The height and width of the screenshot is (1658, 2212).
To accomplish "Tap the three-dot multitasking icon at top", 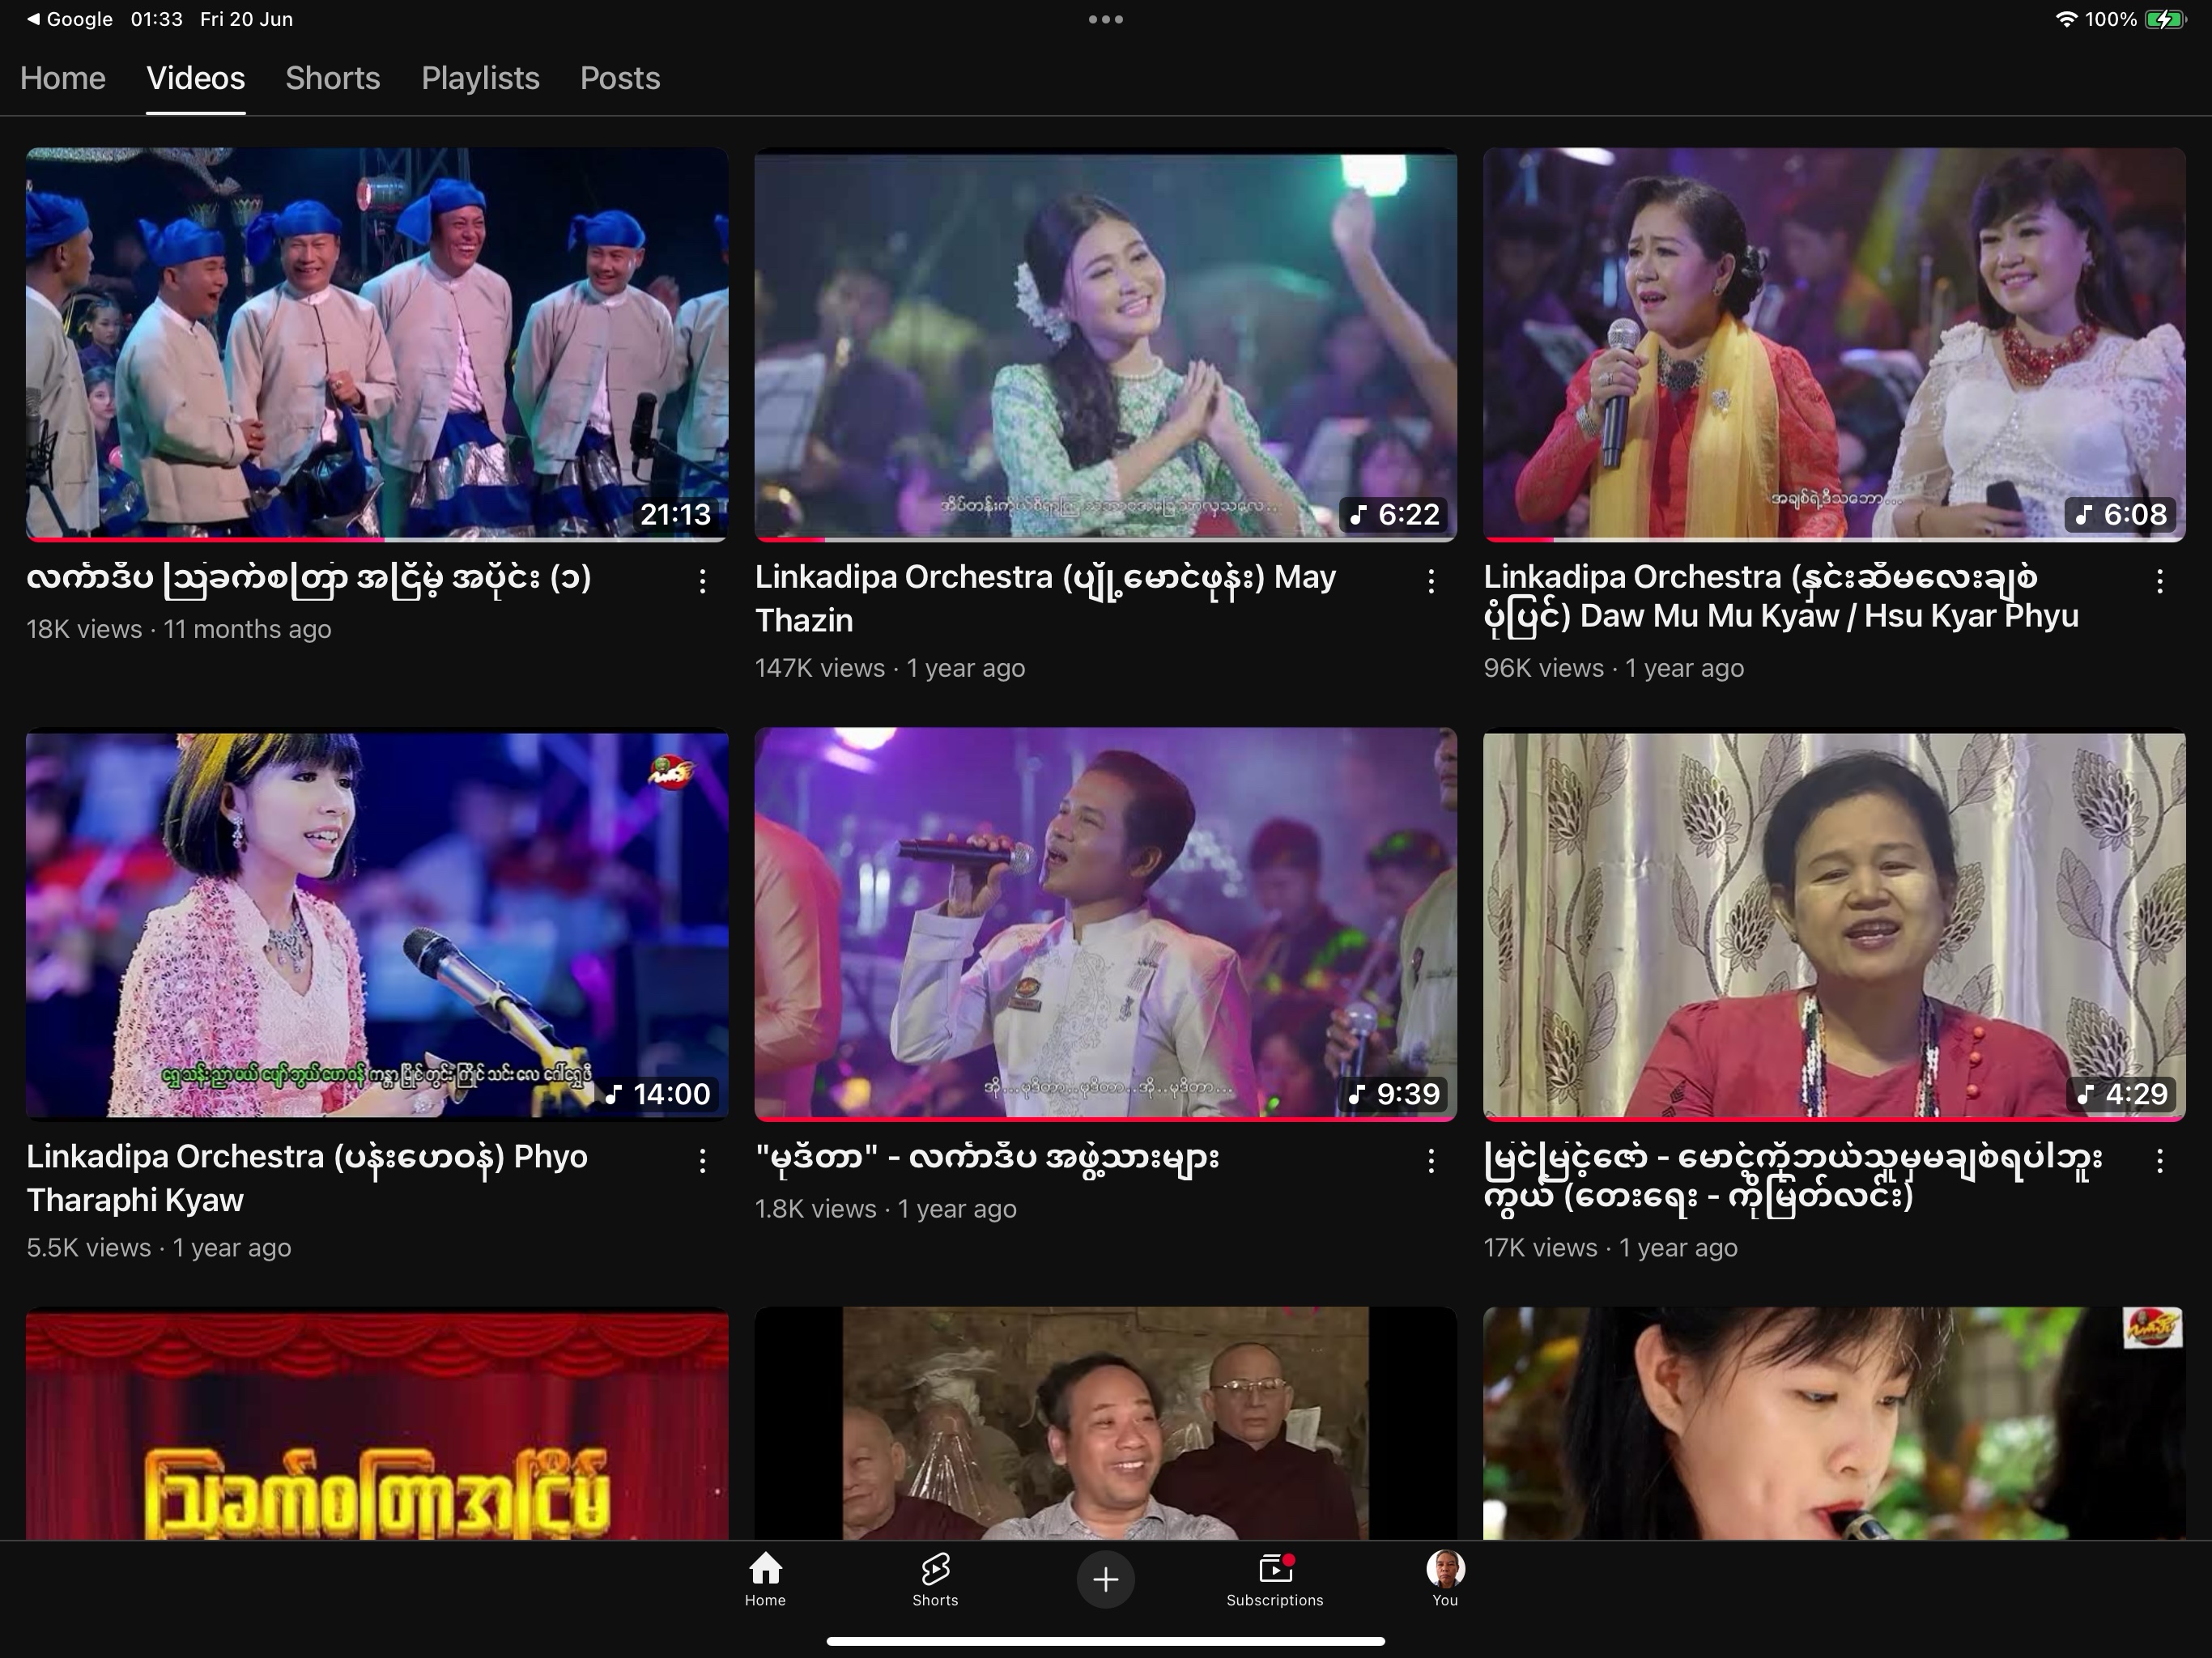I will [x=1105, y=19].
